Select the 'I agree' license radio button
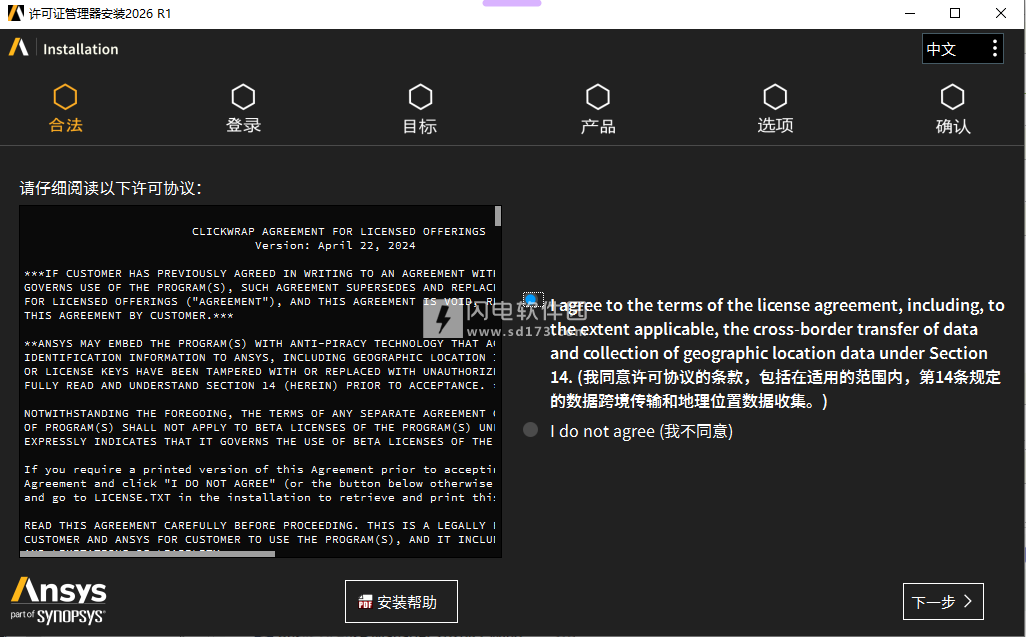1026x637 pixels. pos(531,300)
